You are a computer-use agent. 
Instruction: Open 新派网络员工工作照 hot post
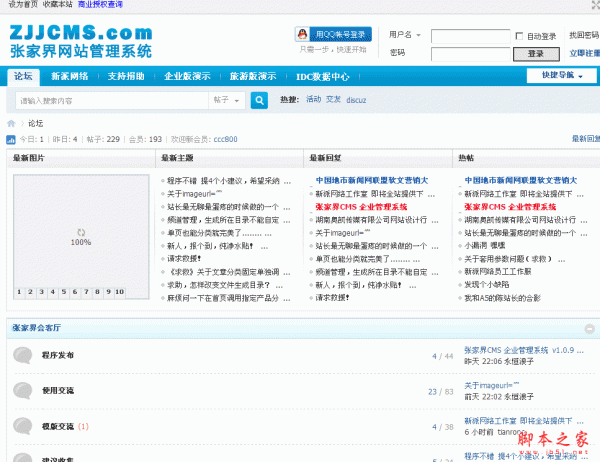tap(498, 272)
